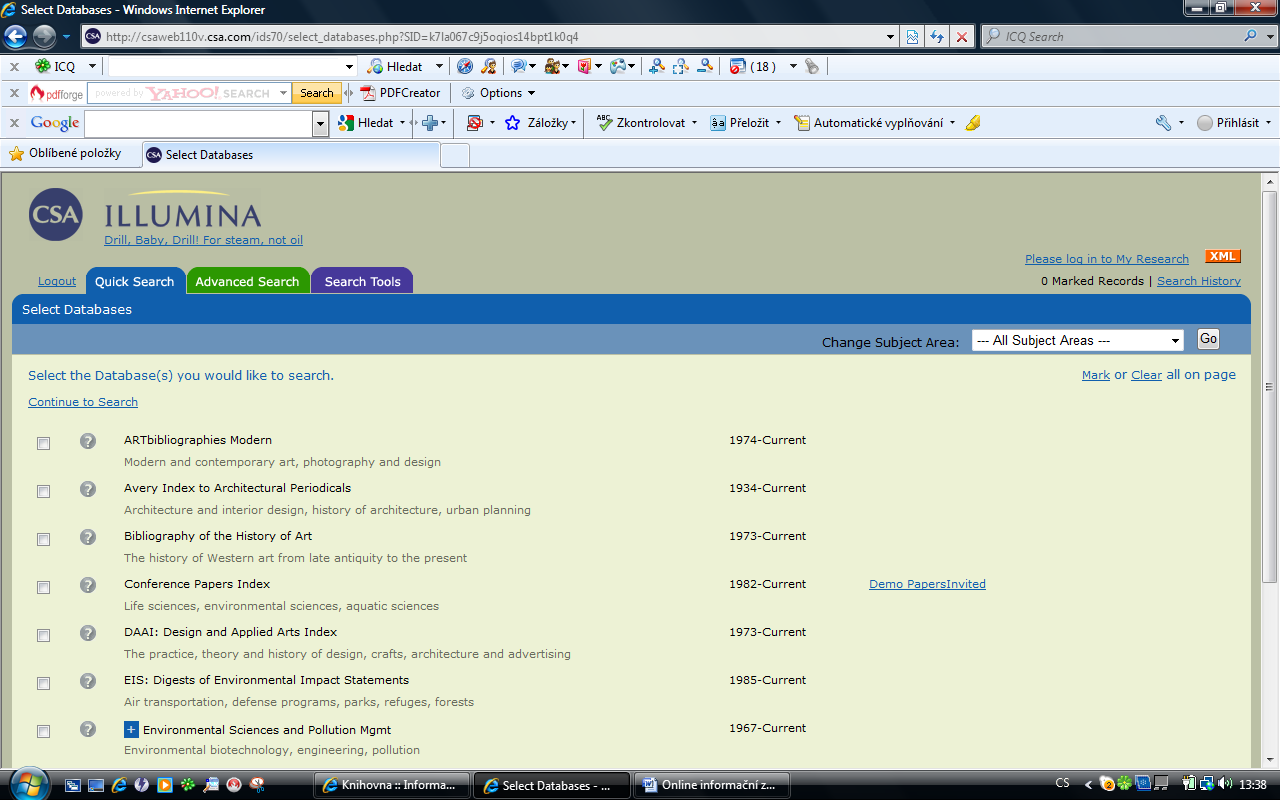Click the Clear all on page link

(x=1146, y=375)
